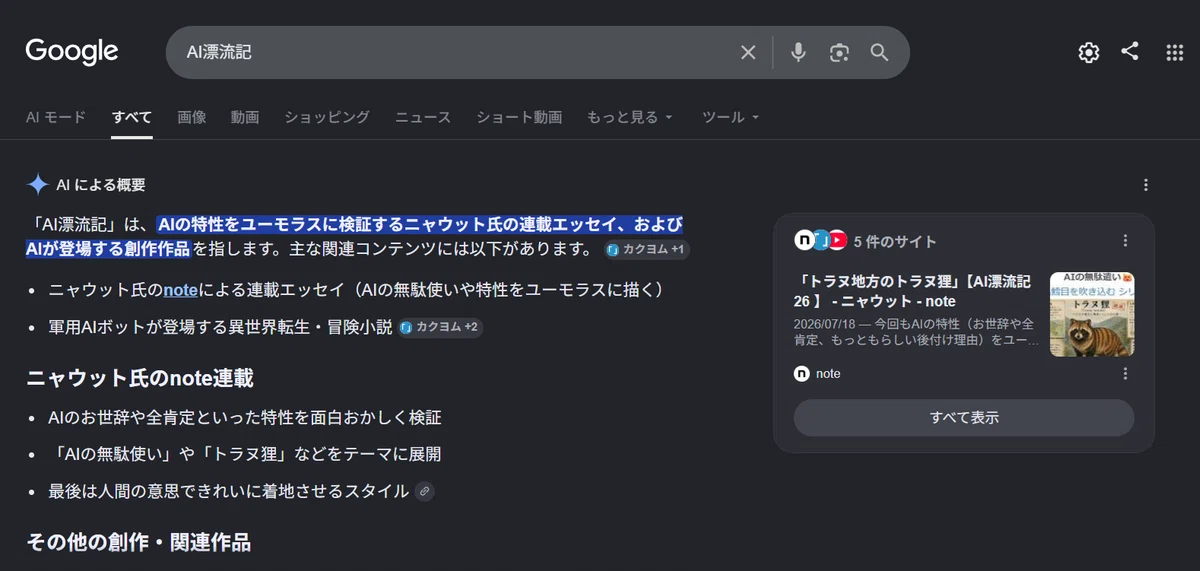Click the magnifying glass search icon
Image resolution: width=1200 pixels, height=571 pixels.
(880, 53)
